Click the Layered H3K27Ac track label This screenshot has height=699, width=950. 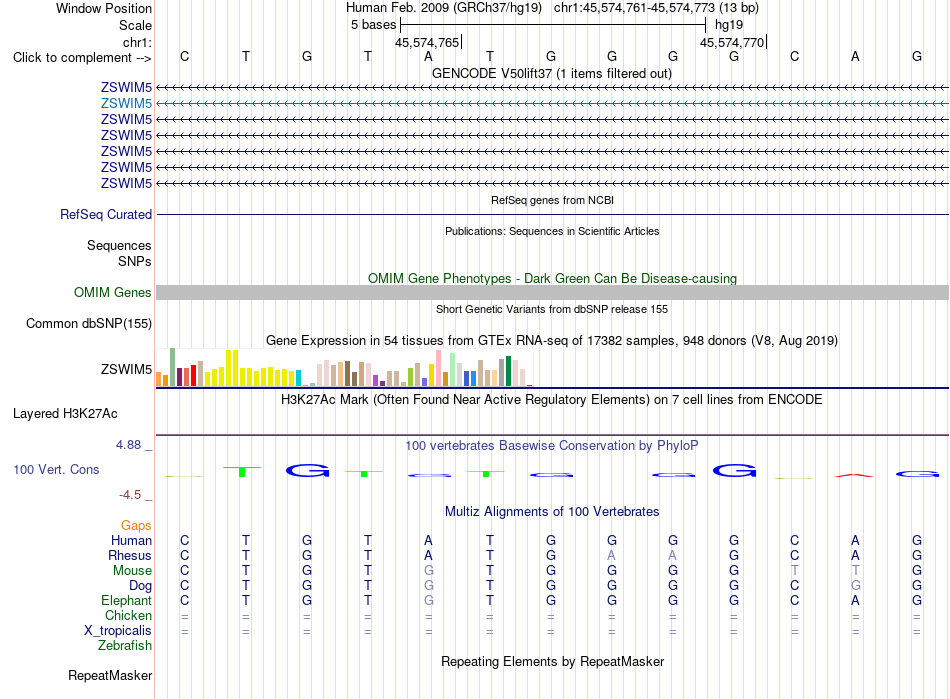tap(65, 414)
